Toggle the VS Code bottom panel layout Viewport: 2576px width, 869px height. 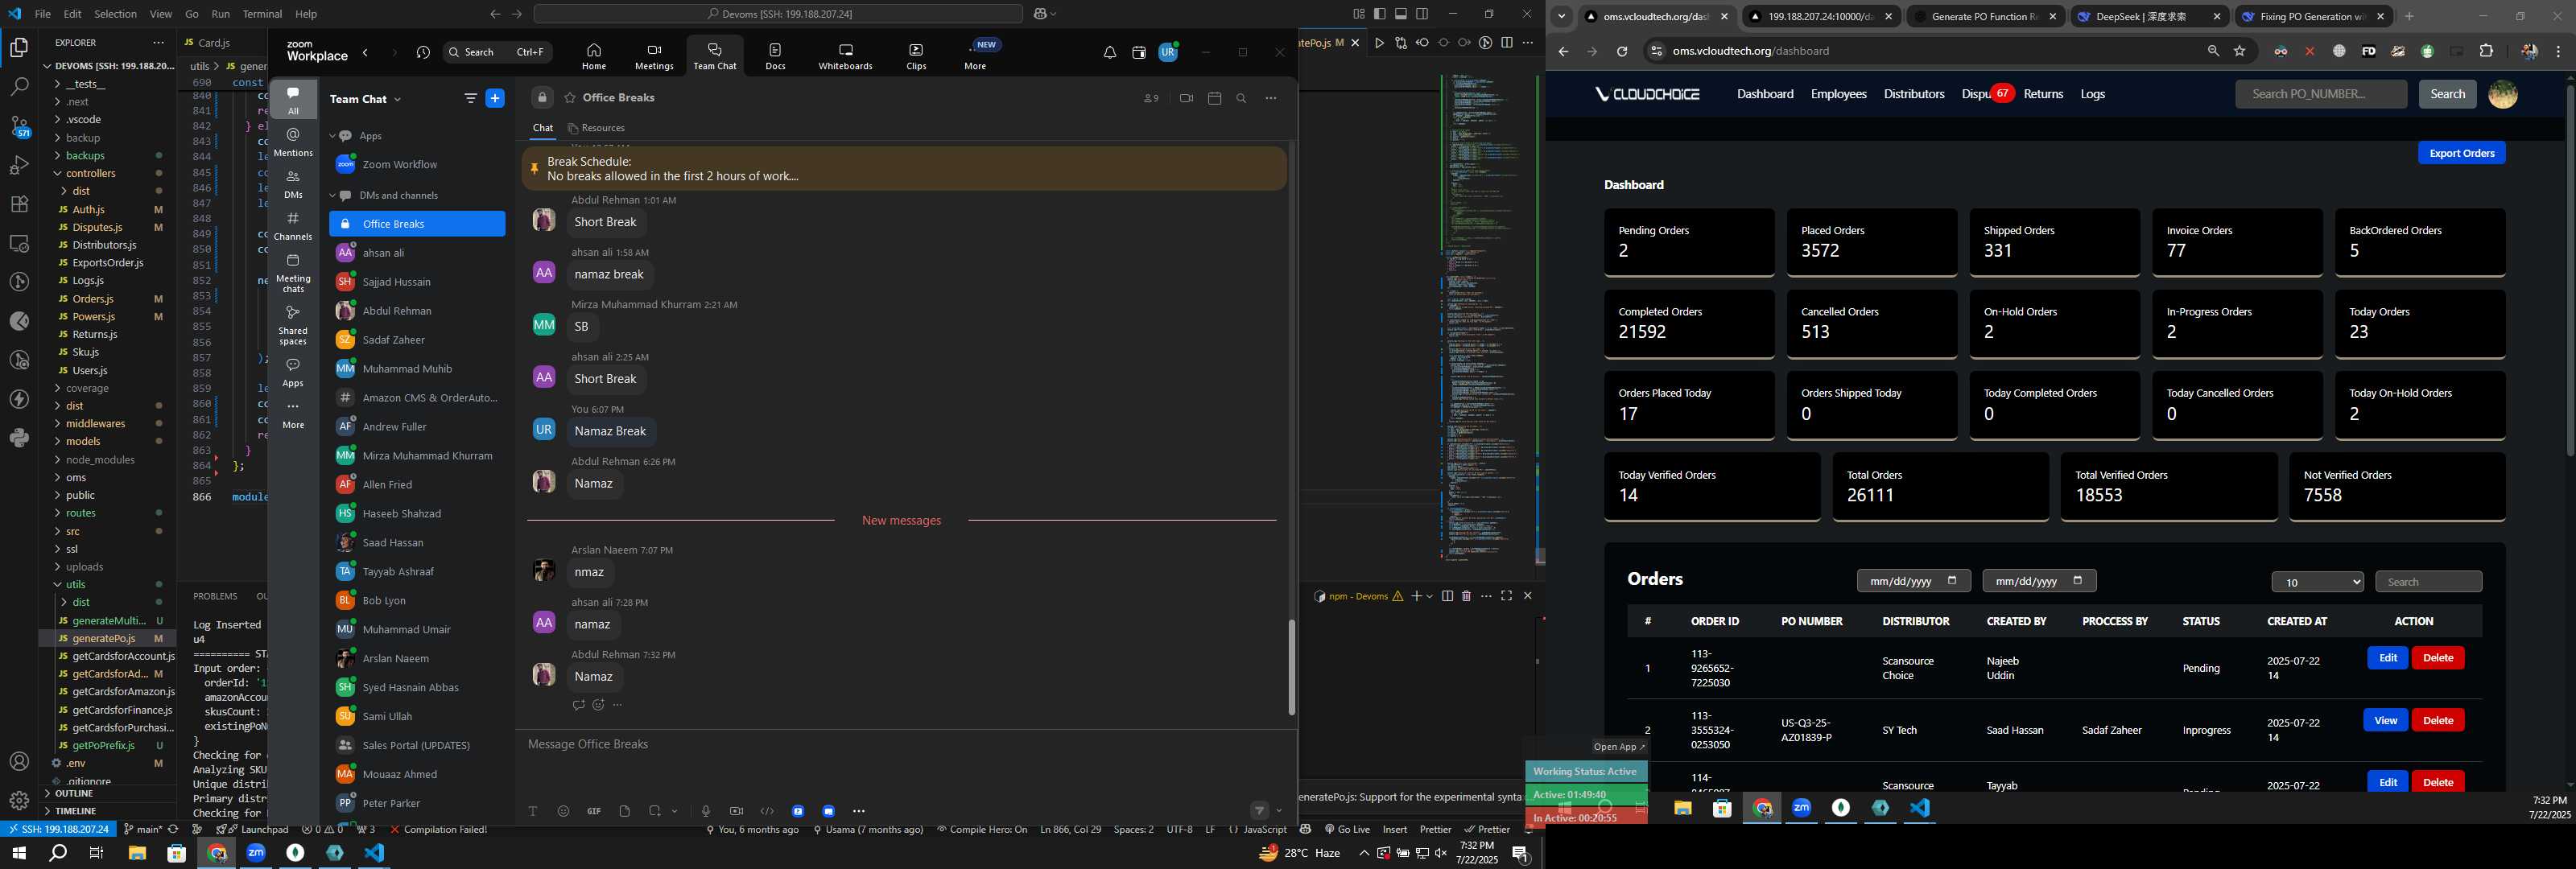tap(1401, 14)
